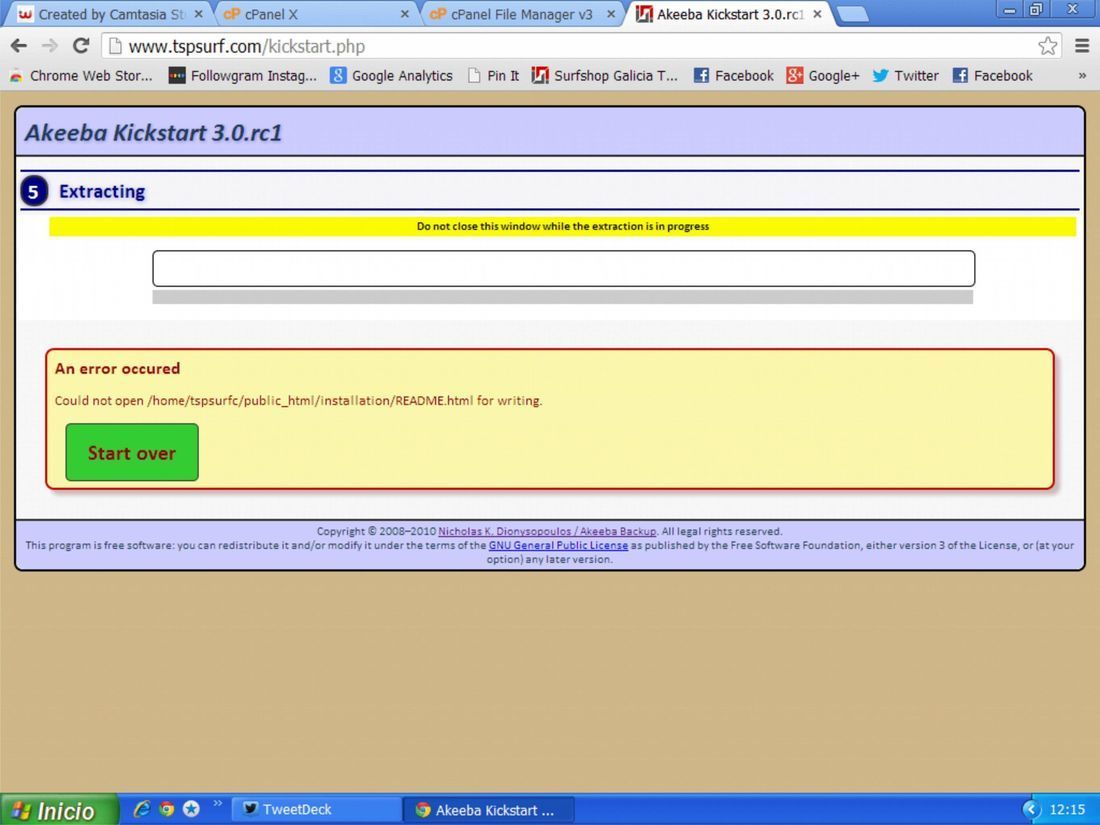Viewport: 1100px width, 825px height.
Task: Select Akeeba Kickstart taskbar button
Action: tap(489, 810)
